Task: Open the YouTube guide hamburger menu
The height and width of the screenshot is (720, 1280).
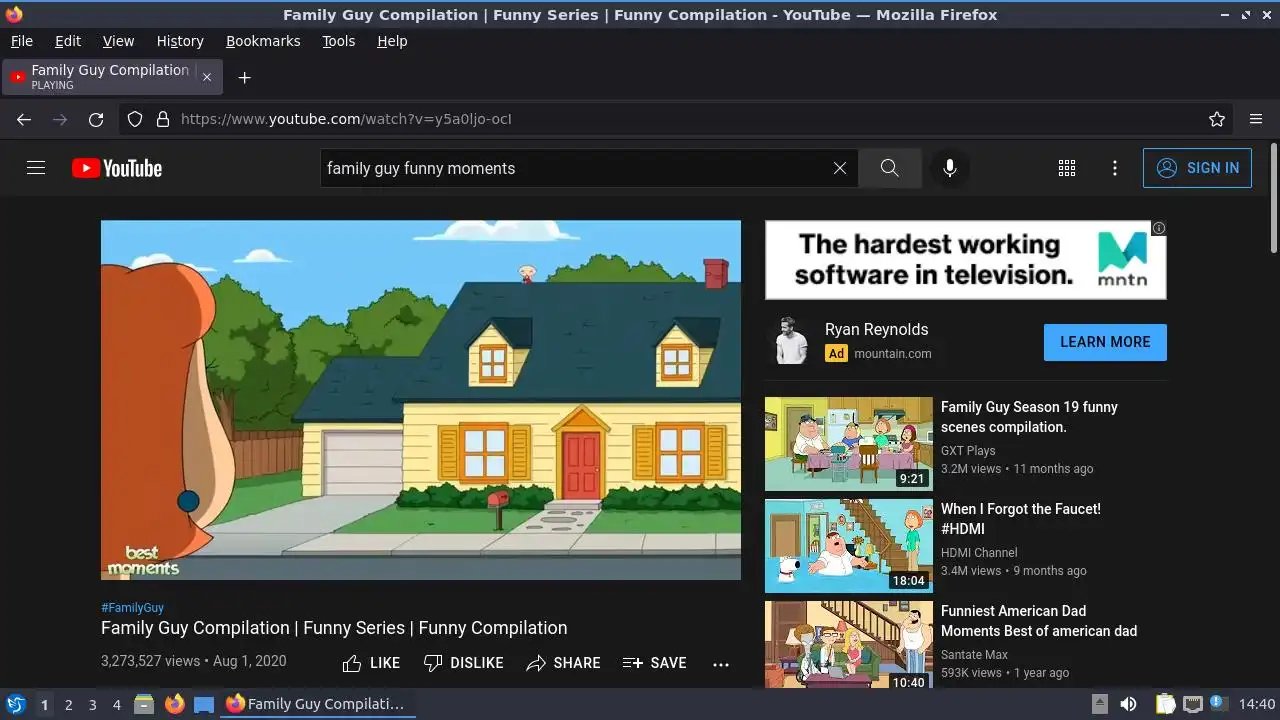Action: [36, 168]
